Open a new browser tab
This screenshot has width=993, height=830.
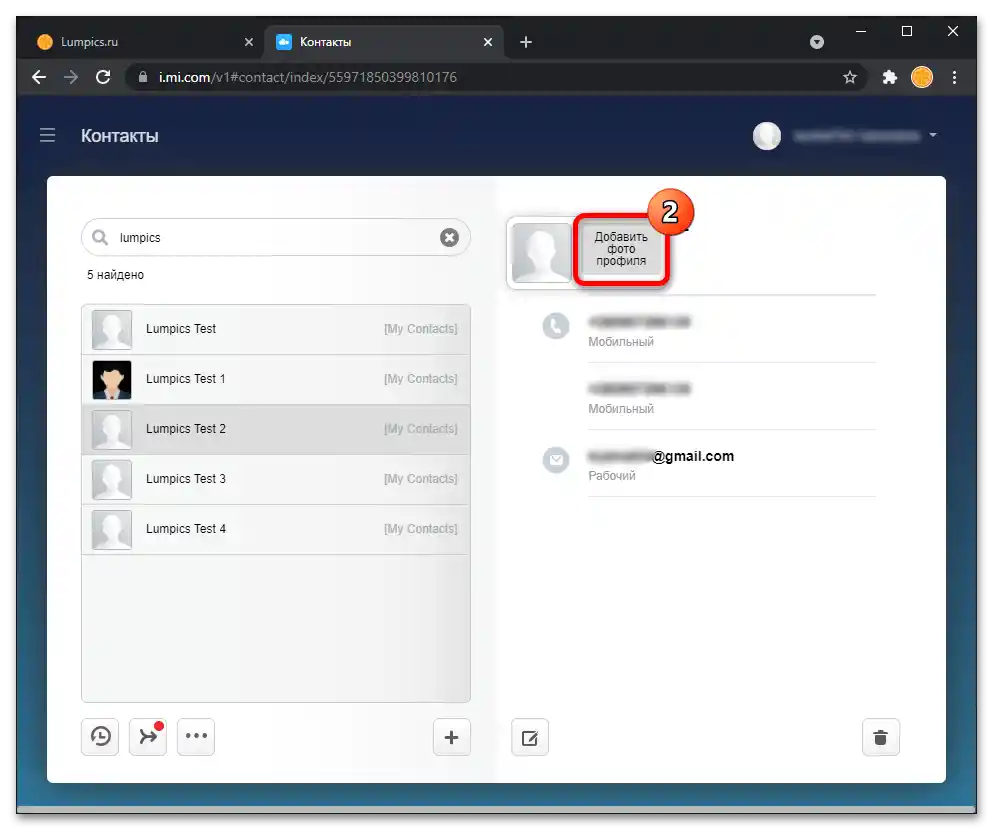pyautogui.click(x=526, y=42)
